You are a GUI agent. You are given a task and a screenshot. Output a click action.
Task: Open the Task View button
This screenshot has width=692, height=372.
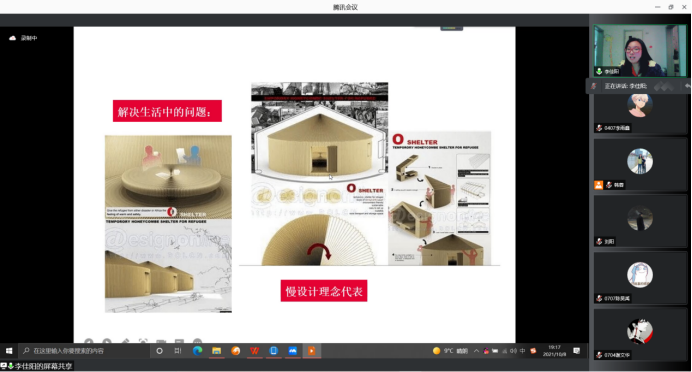[178, 351]
